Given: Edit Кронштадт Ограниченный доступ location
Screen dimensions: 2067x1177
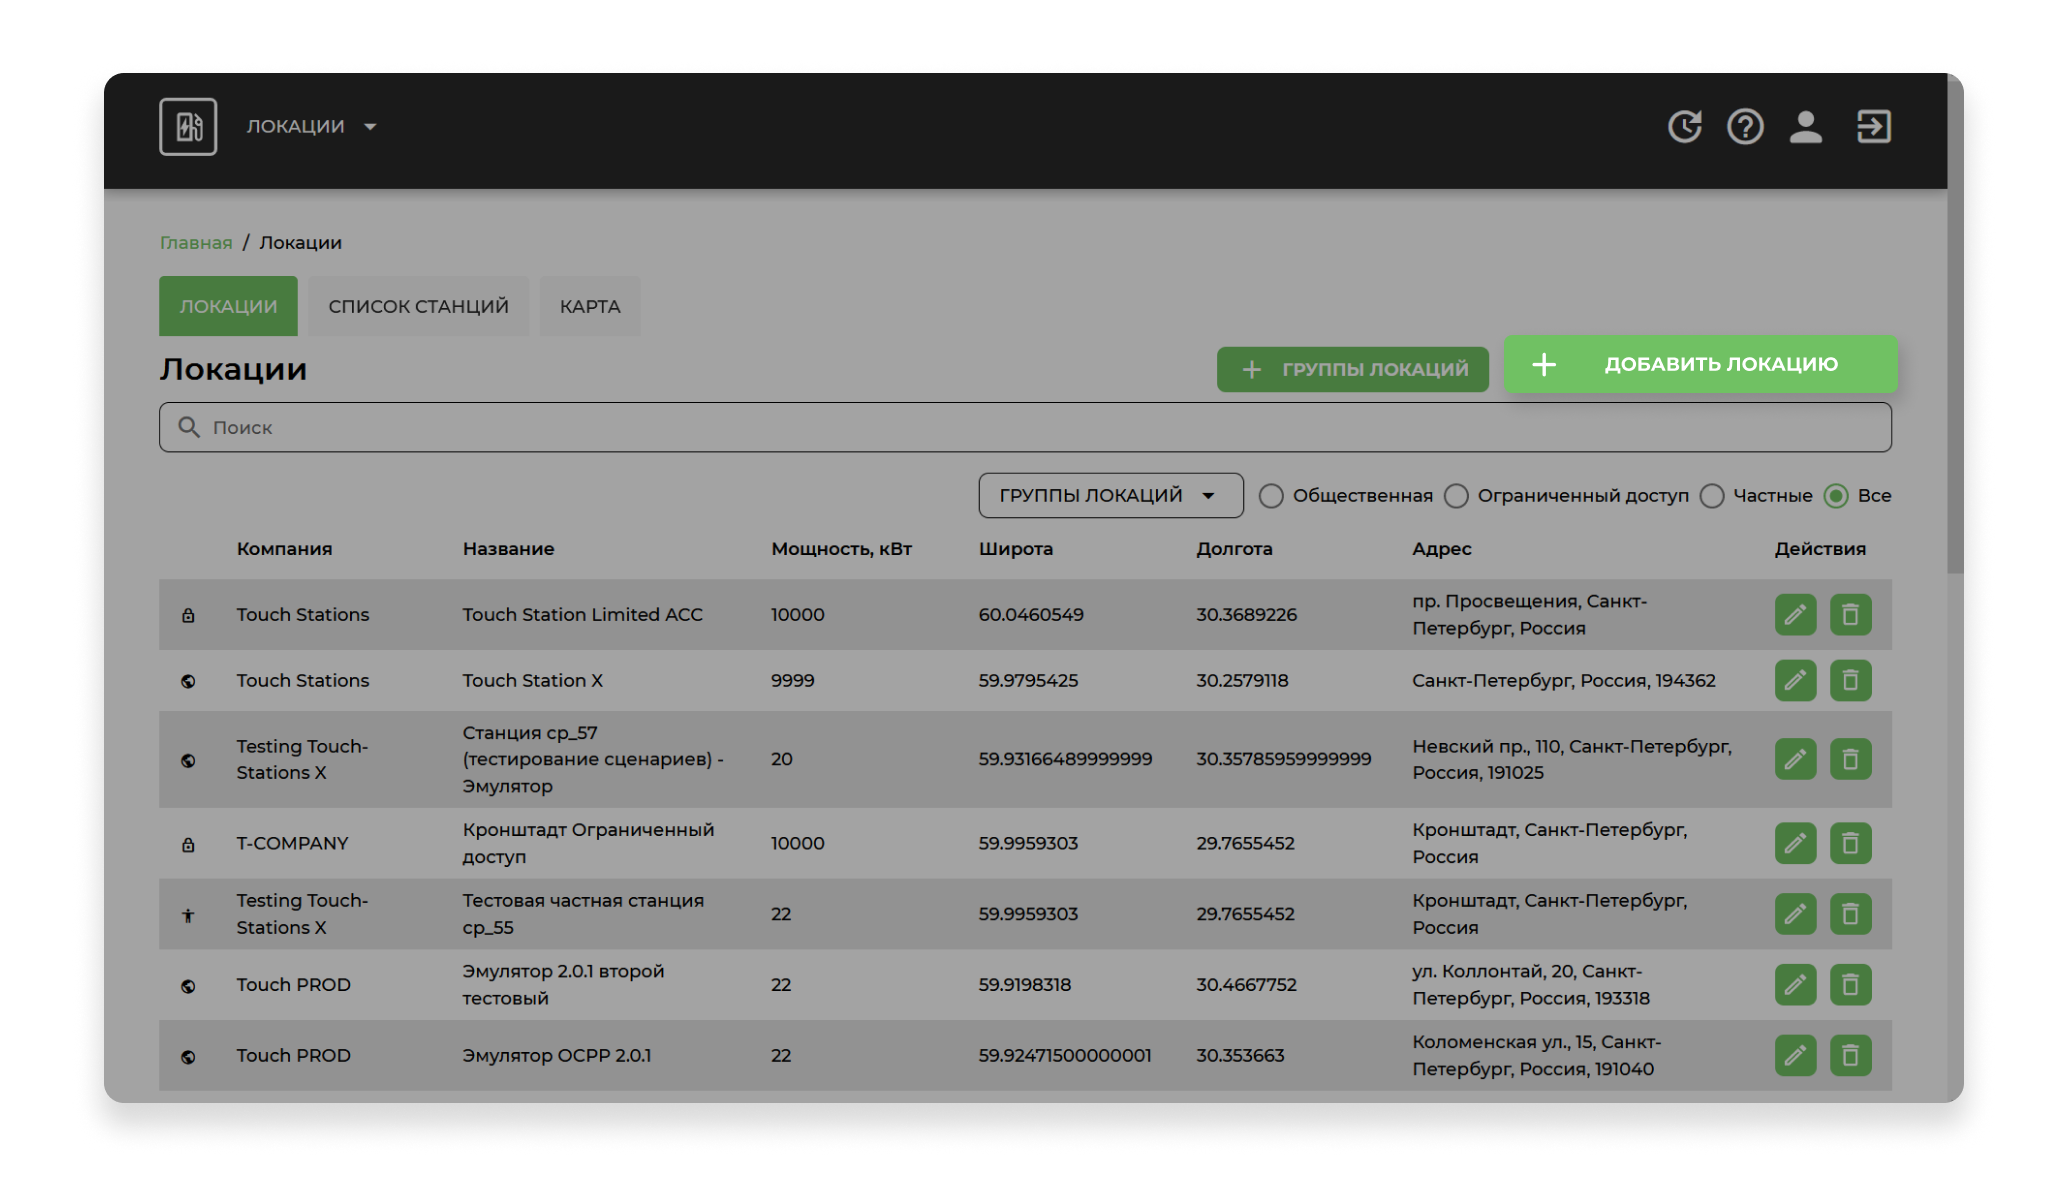Looking at the screenshot, I should click(1795, 843).
